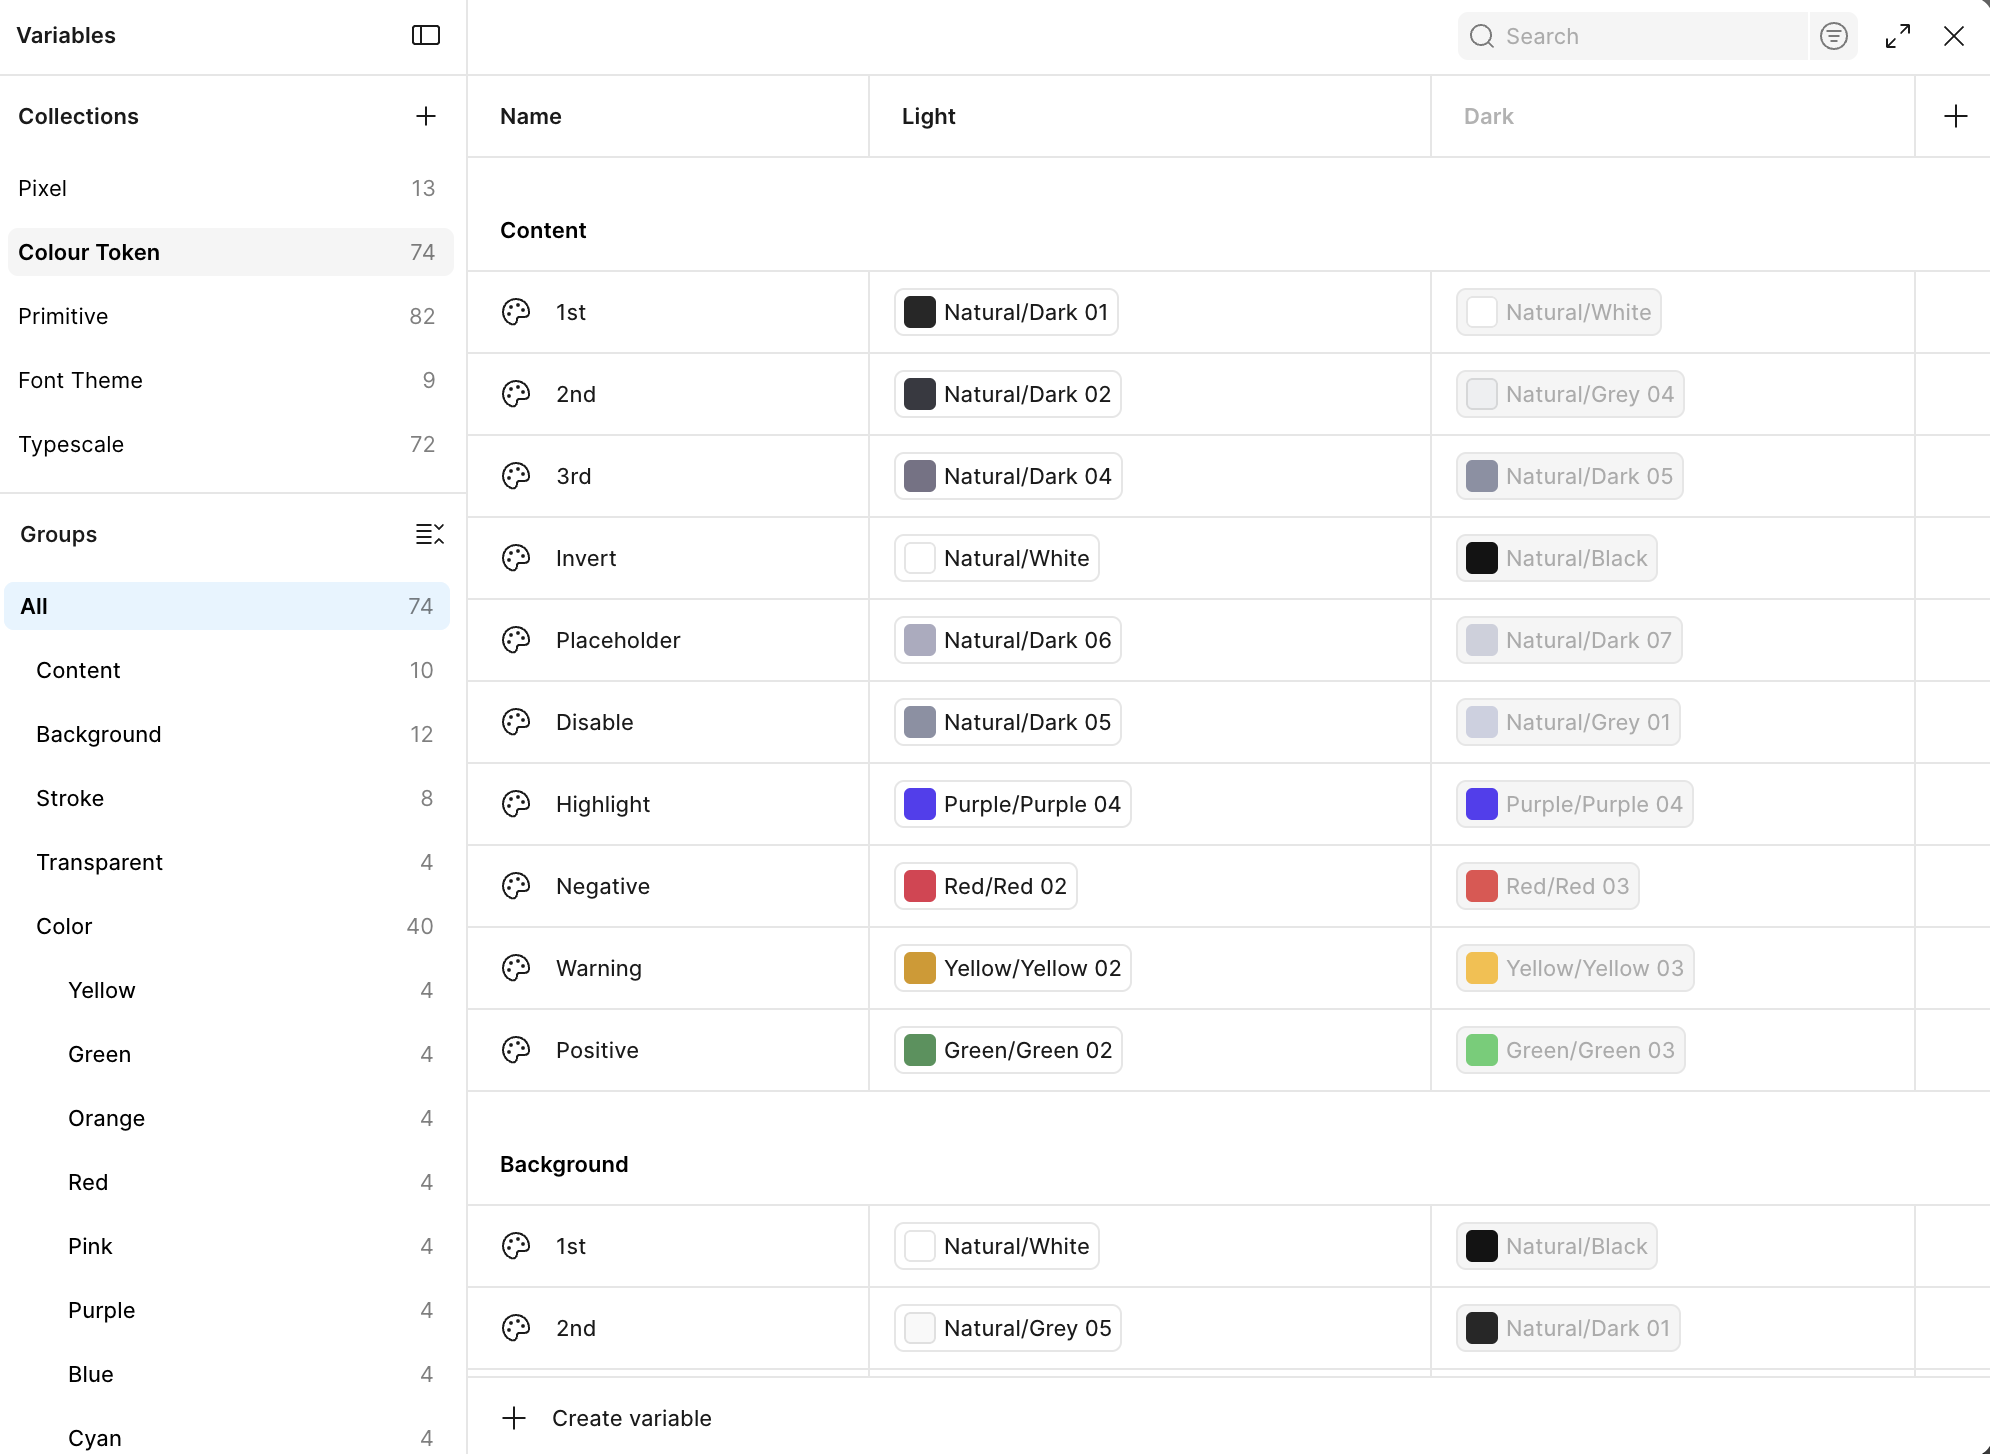The height and width of the screenshot is (1454, 1990).
Task: Toggle the sidebar panel icon
Action: click(426, 35)
